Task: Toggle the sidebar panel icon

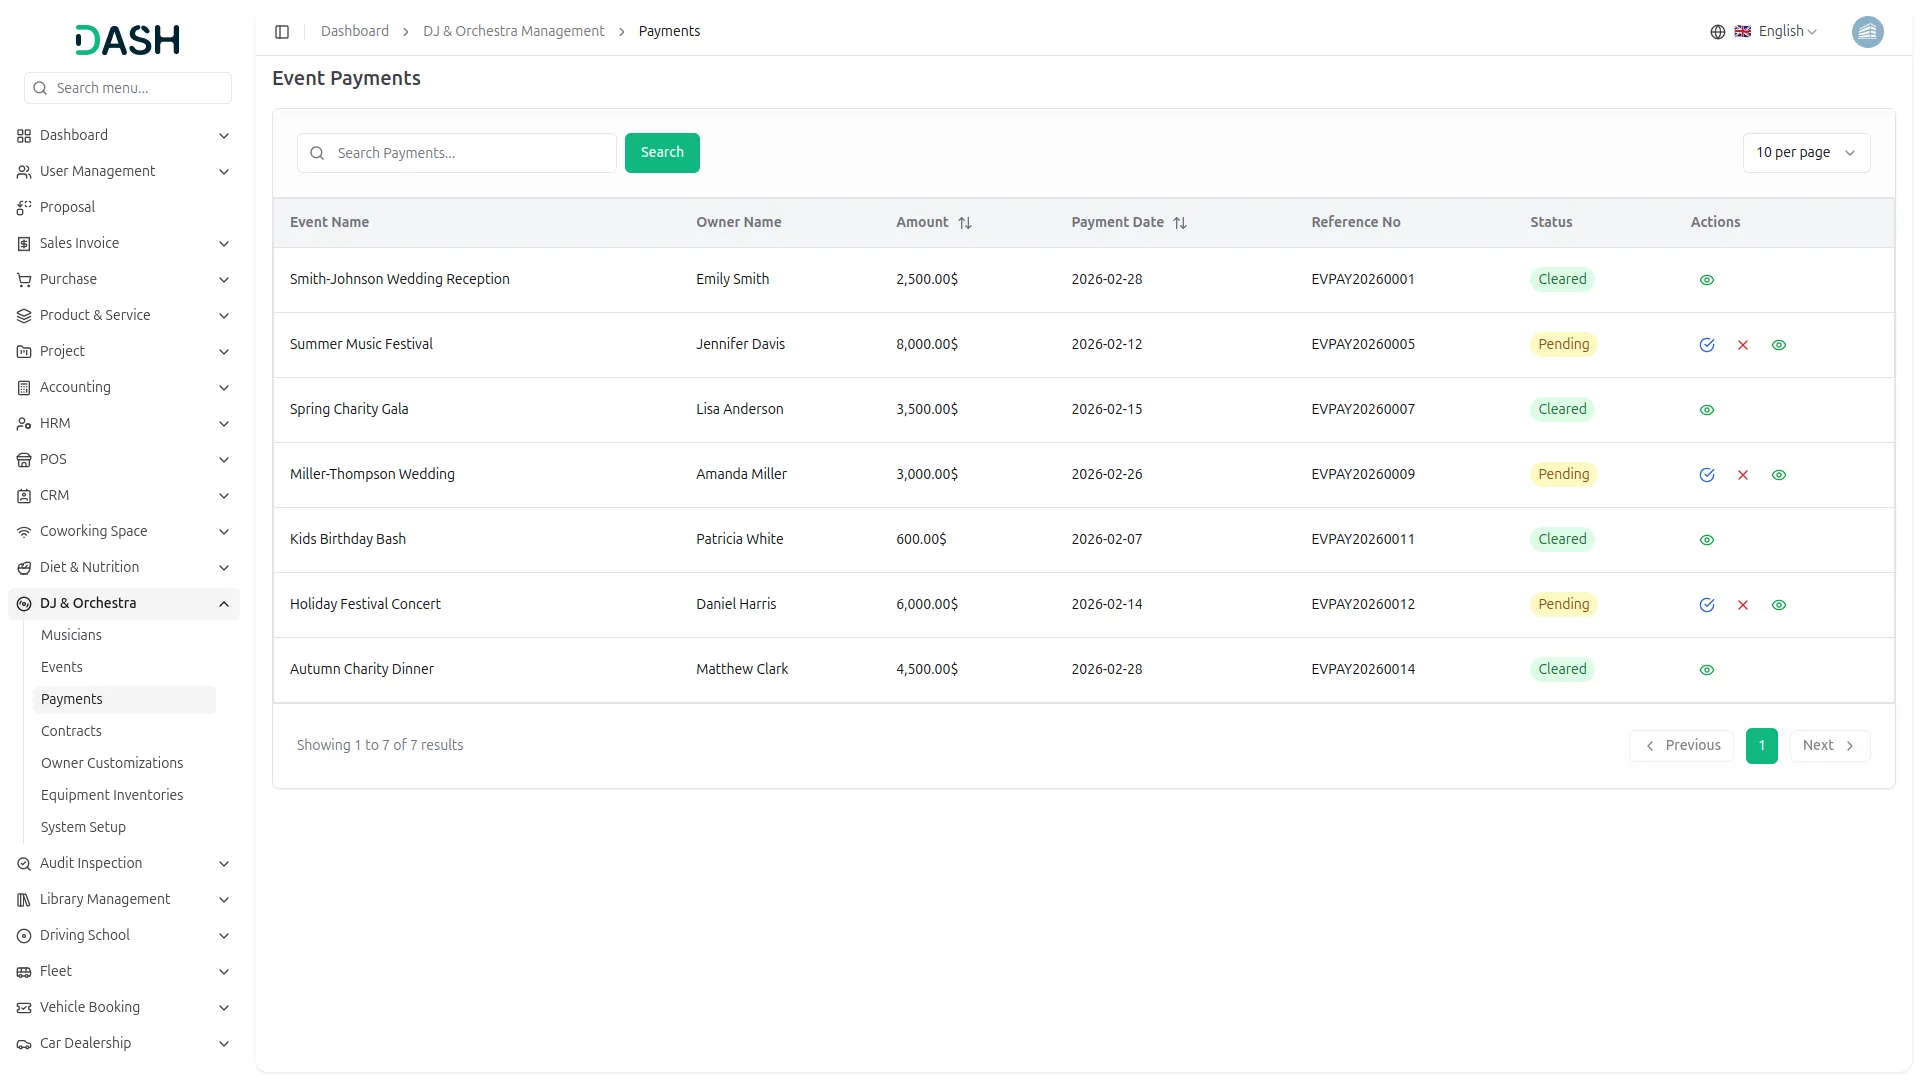Action: [x=282, y=32]
